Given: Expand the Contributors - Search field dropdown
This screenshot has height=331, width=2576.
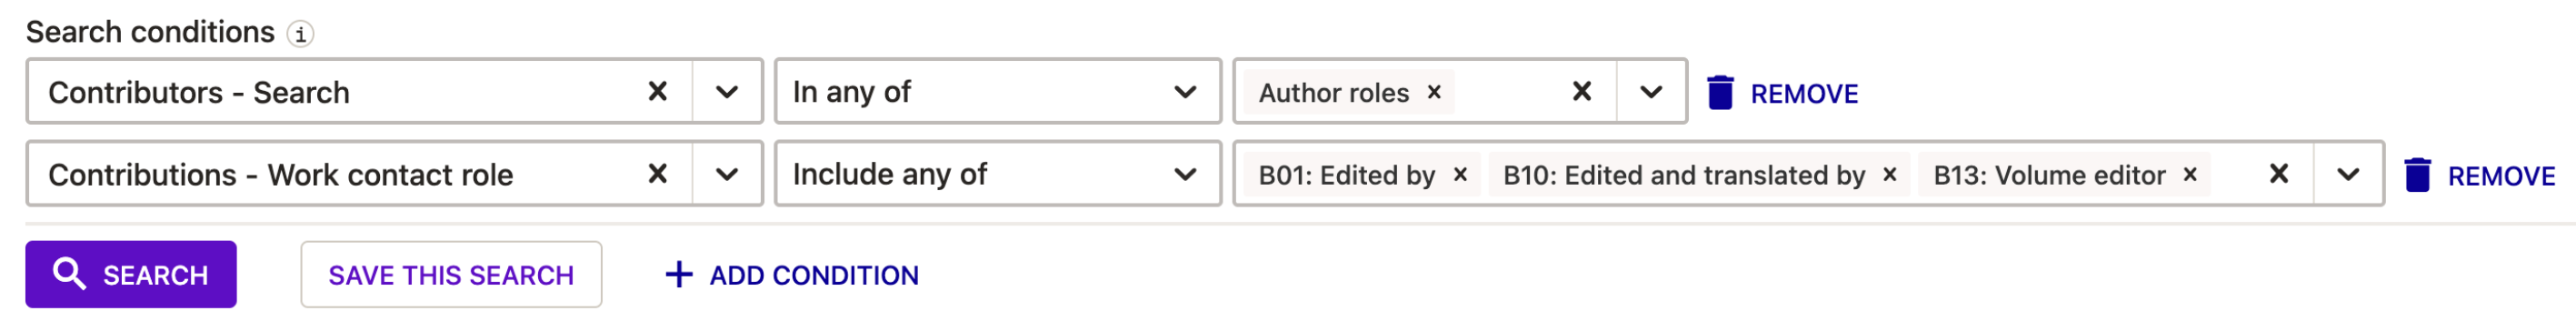Looking at the screenshot, I should [x=727, y=92].
